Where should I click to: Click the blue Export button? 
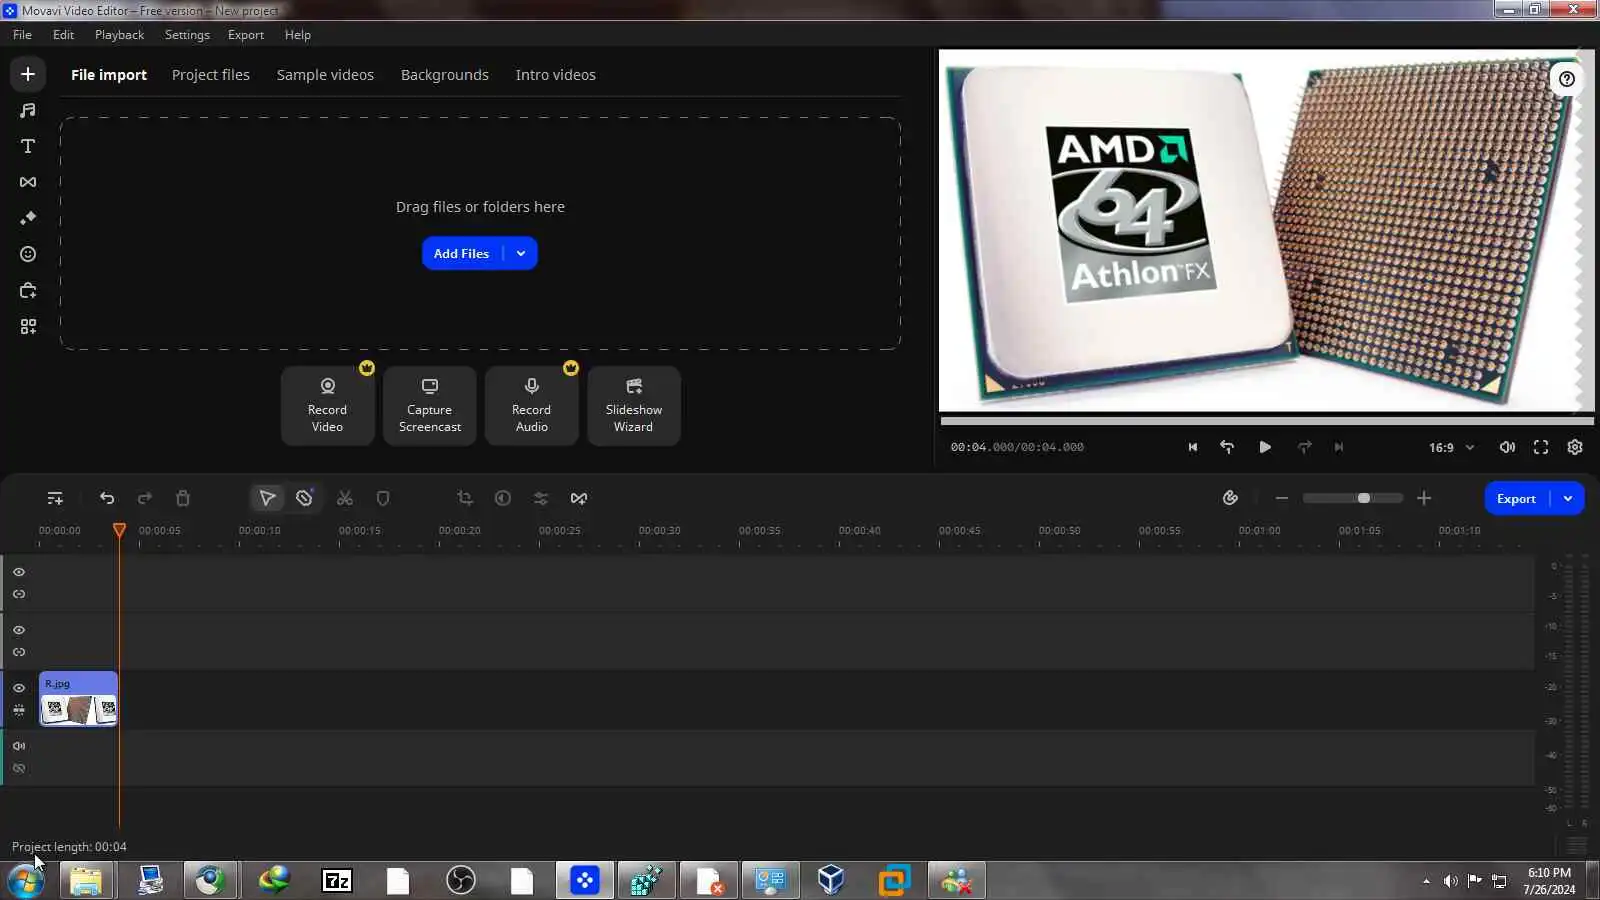[1517, 498]
